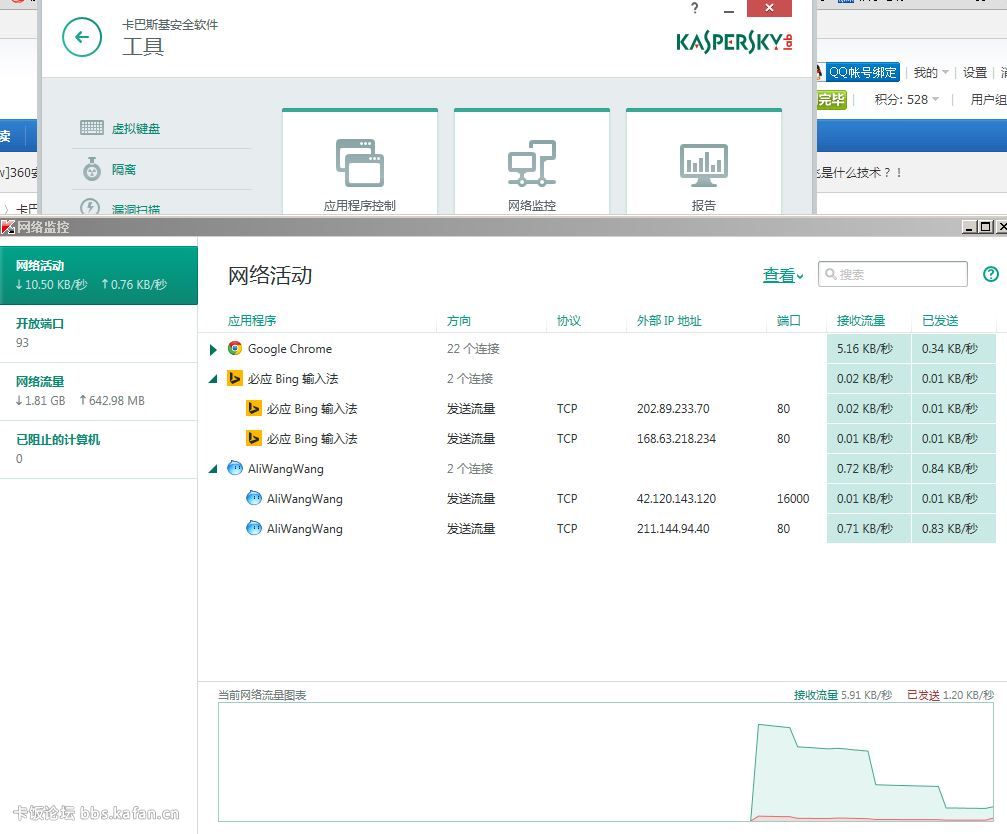Click the 虚拟键盘 text link
Screen dimensions: 1007x834
[136, 128]
